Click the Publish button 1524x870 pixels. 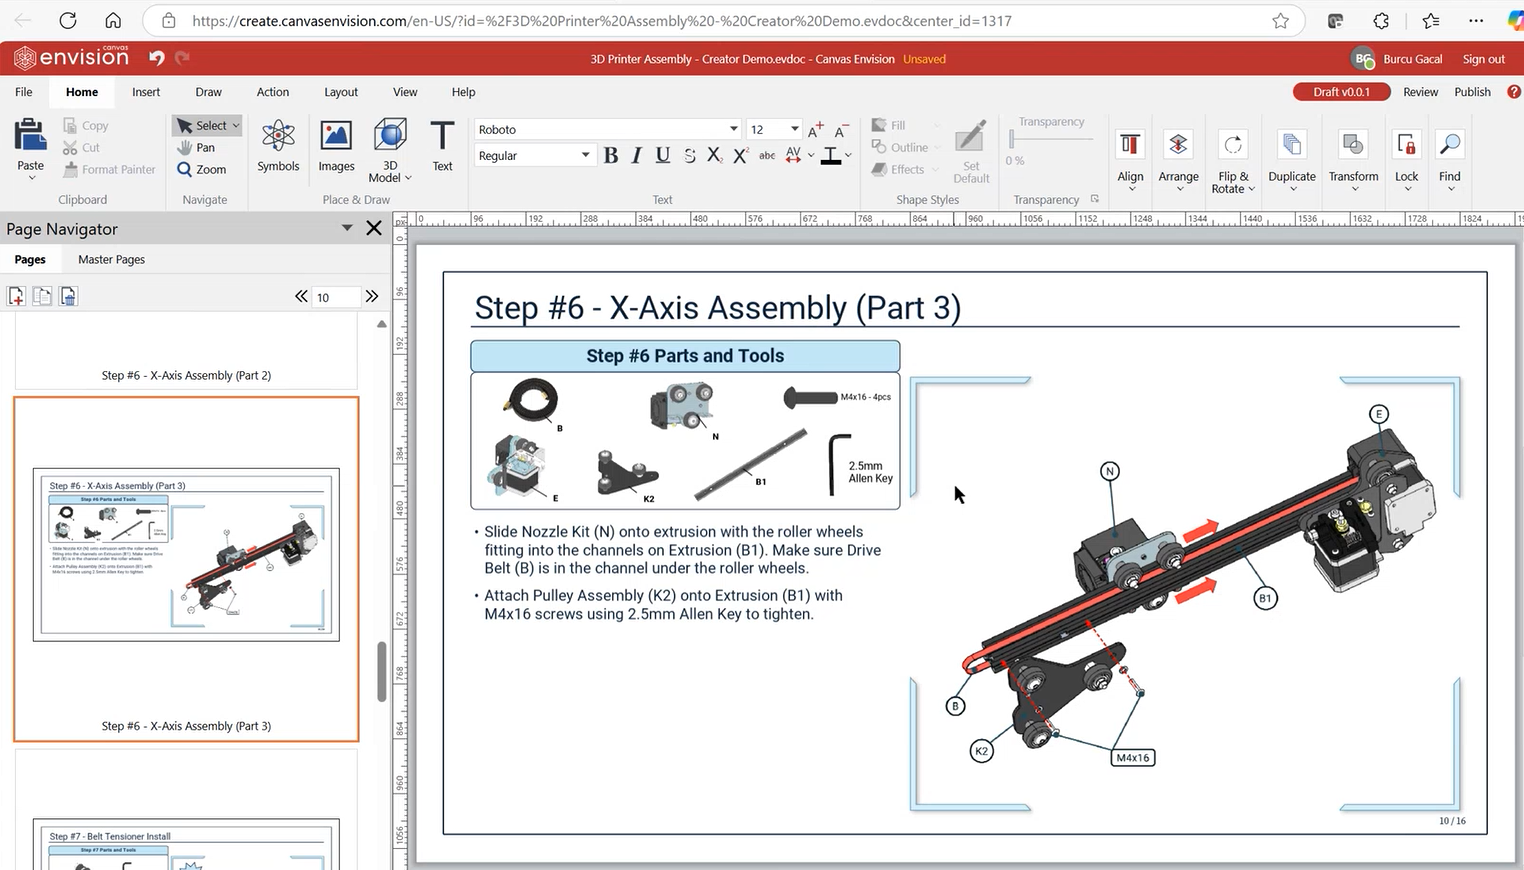pos(1472,92)
